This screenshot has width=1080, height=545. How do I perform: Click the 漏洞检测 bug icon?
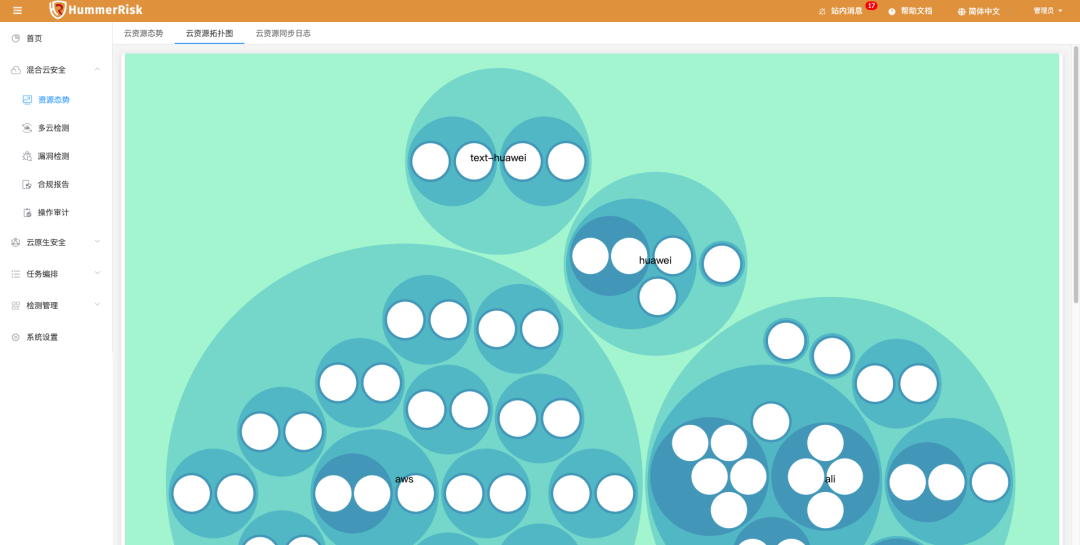[27, 156]
